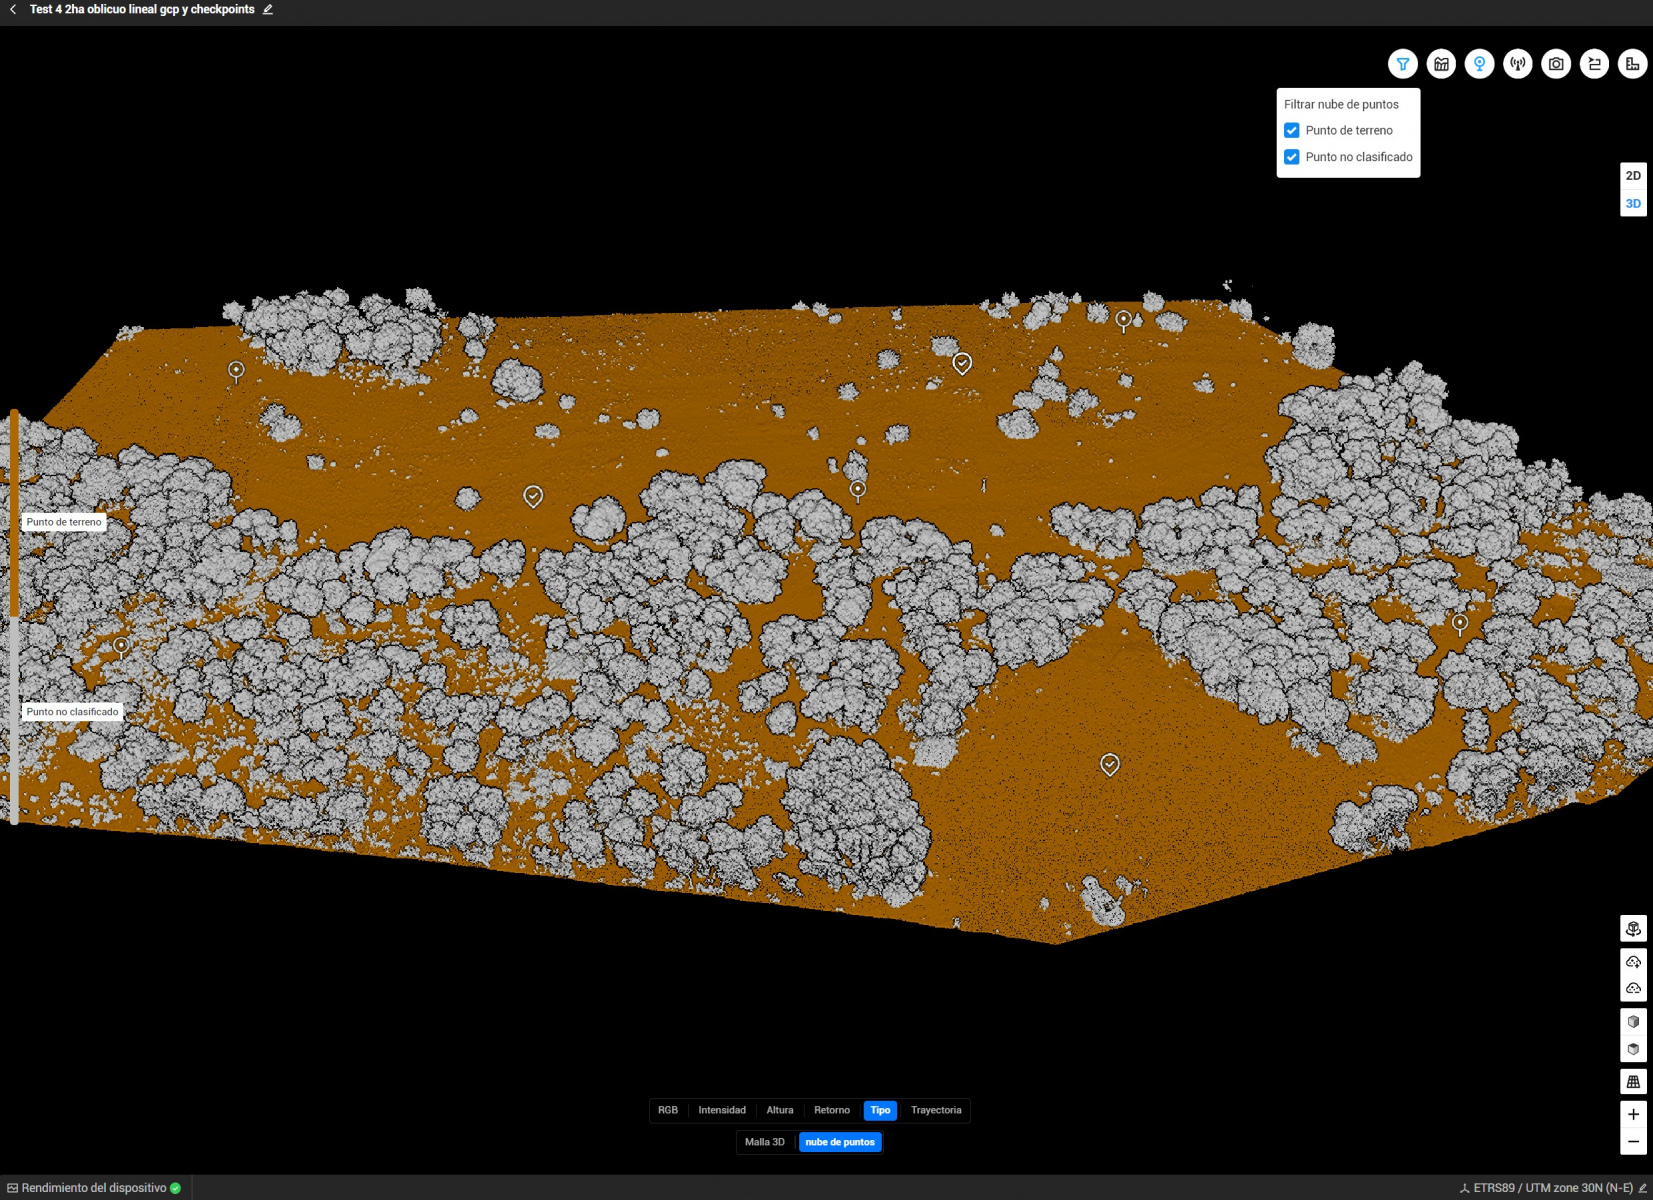Select the RGB display mode tab
1653x1200 pixels.
(668, 1110)
